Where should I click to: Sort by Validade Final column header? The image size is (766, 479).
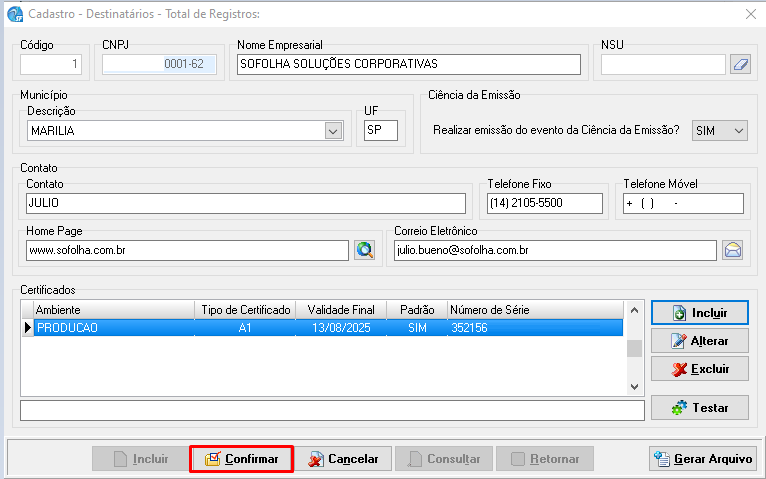coord(341,310)
